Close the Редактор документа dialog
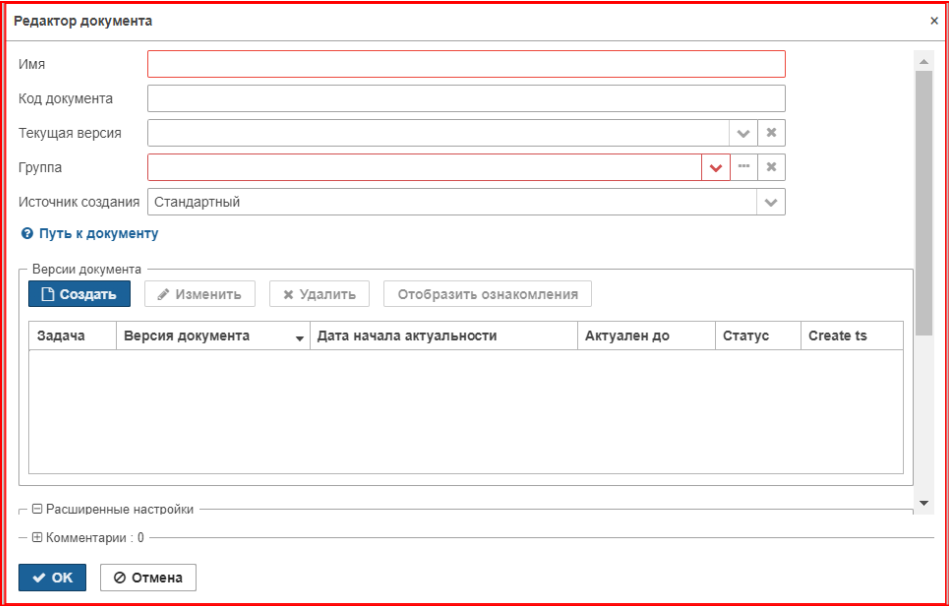This screenshot has height=606, width=949. pos(934,21)
